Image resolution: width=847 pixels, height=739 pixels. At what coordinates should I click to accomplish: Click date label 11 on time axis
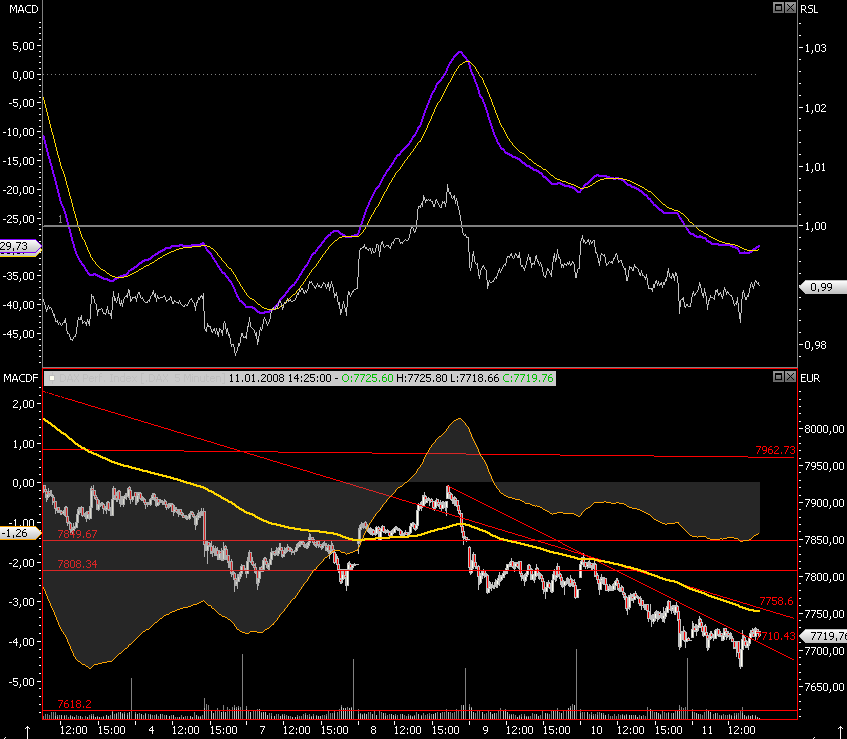[x=707, y=730]
